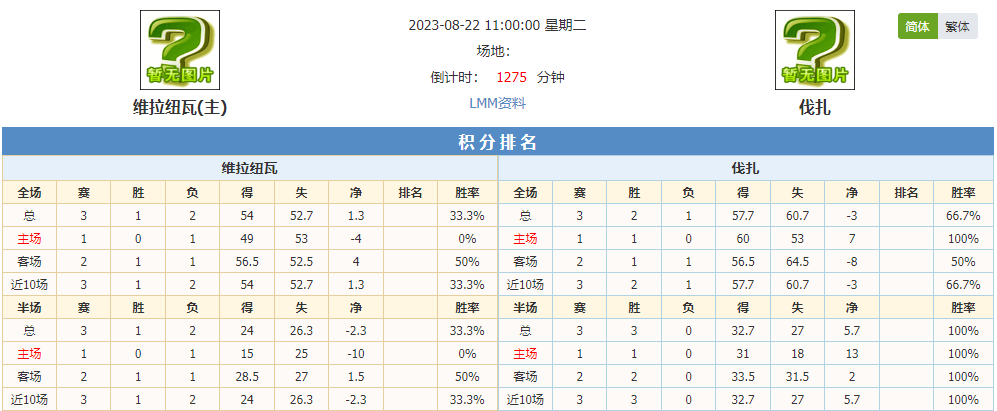Click the 13 net cell for 伐扎
The width and height of the screenshot is (997, 411).
click(851, 354)
